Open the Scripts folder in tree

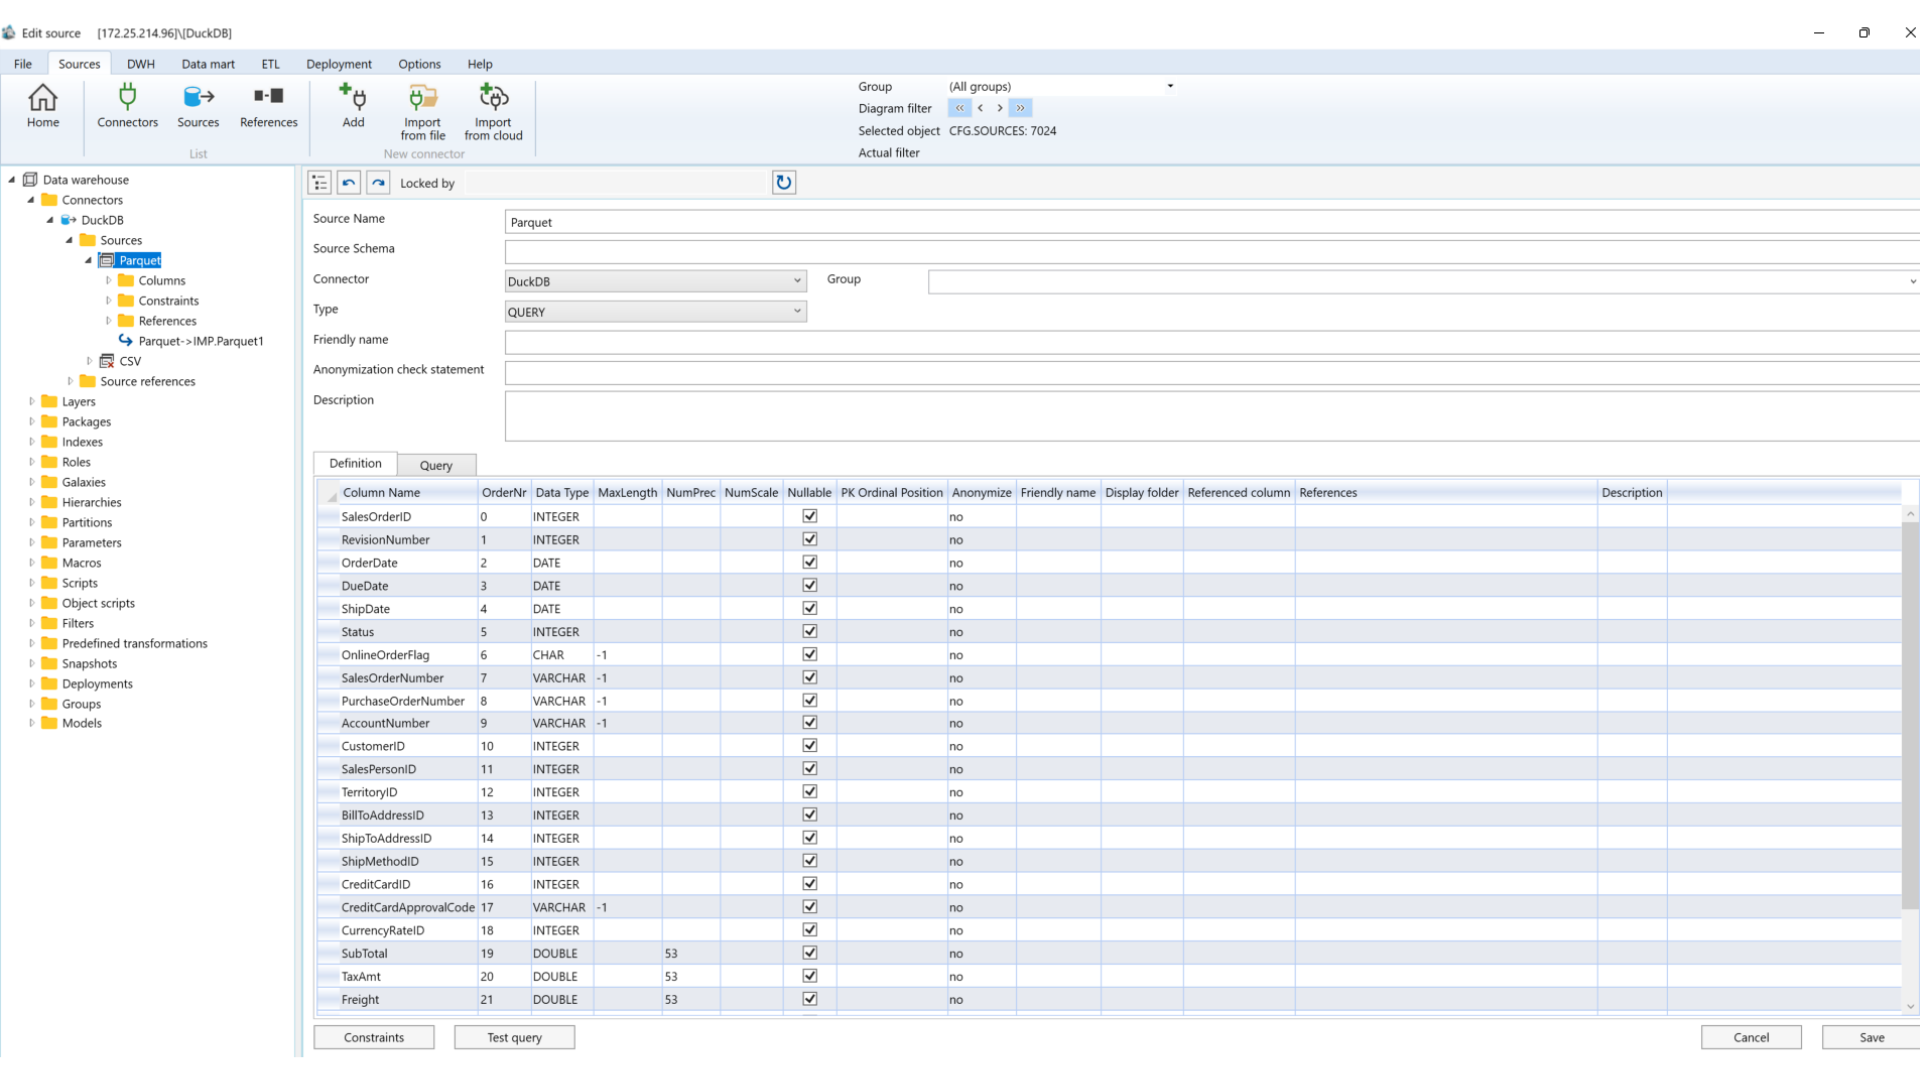point(79,583)
